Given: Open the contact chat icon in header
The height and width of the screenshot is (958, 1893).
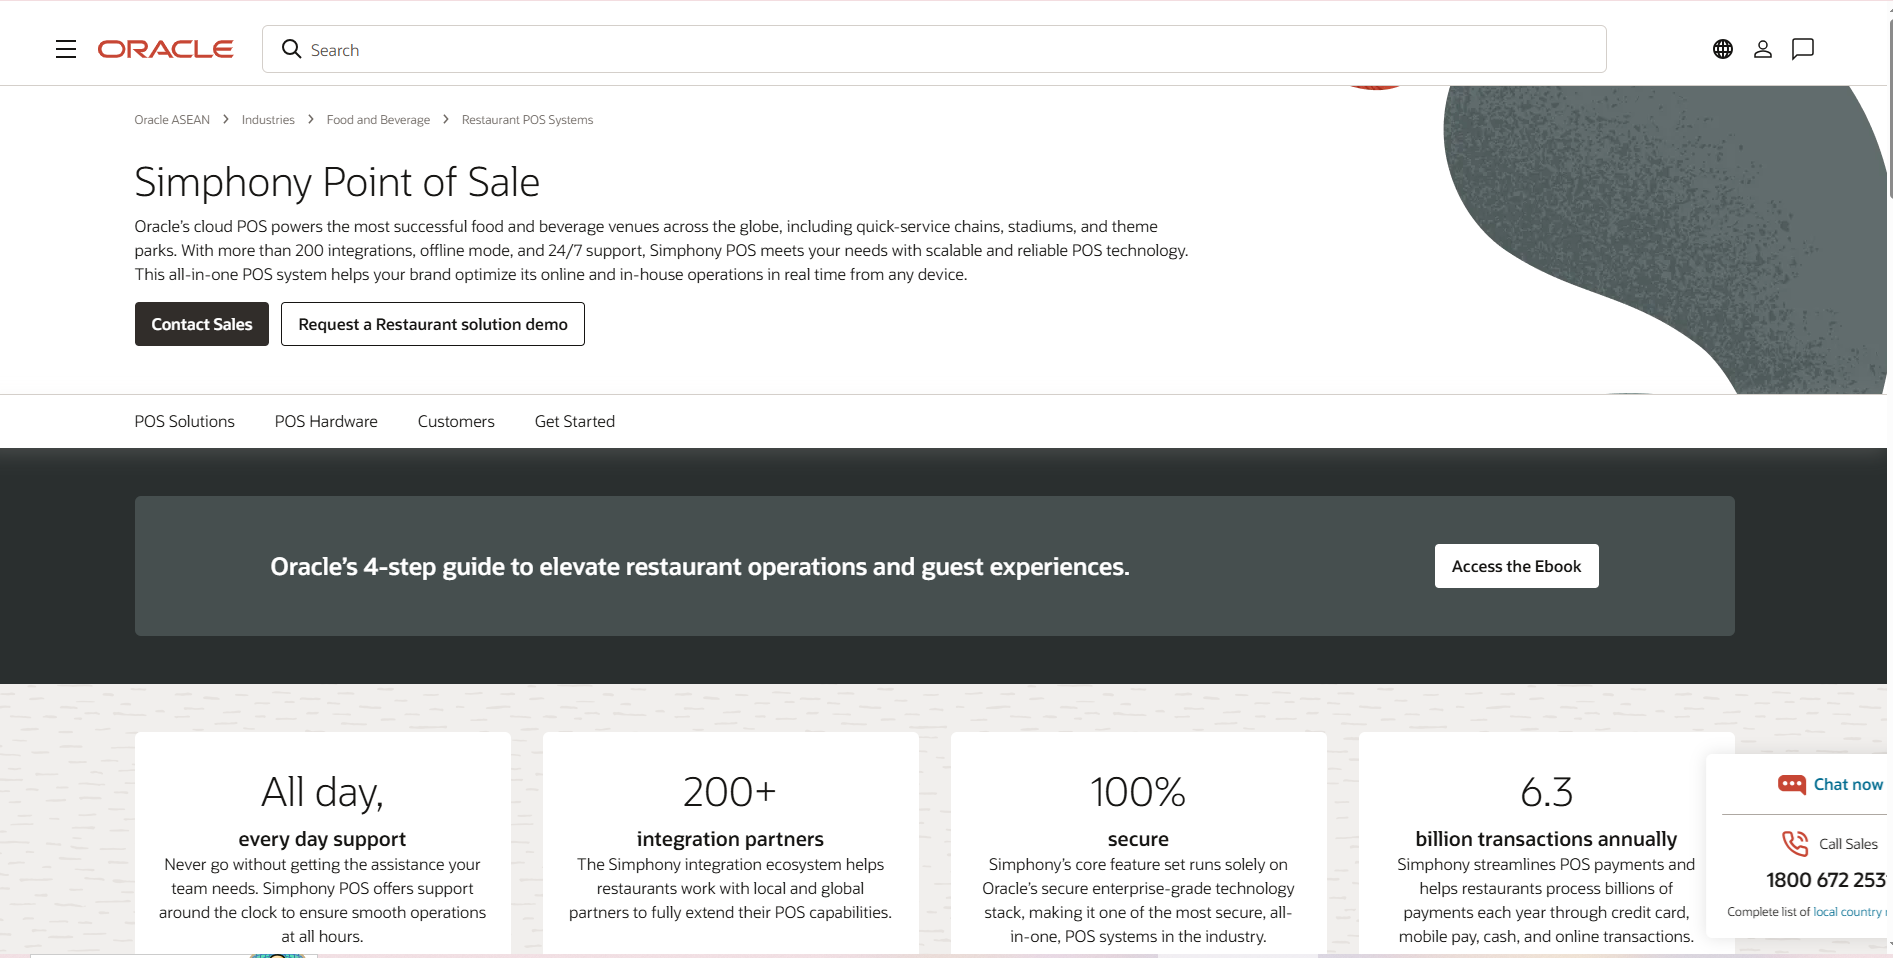Looking at the screenshot, I should 1802,49.
